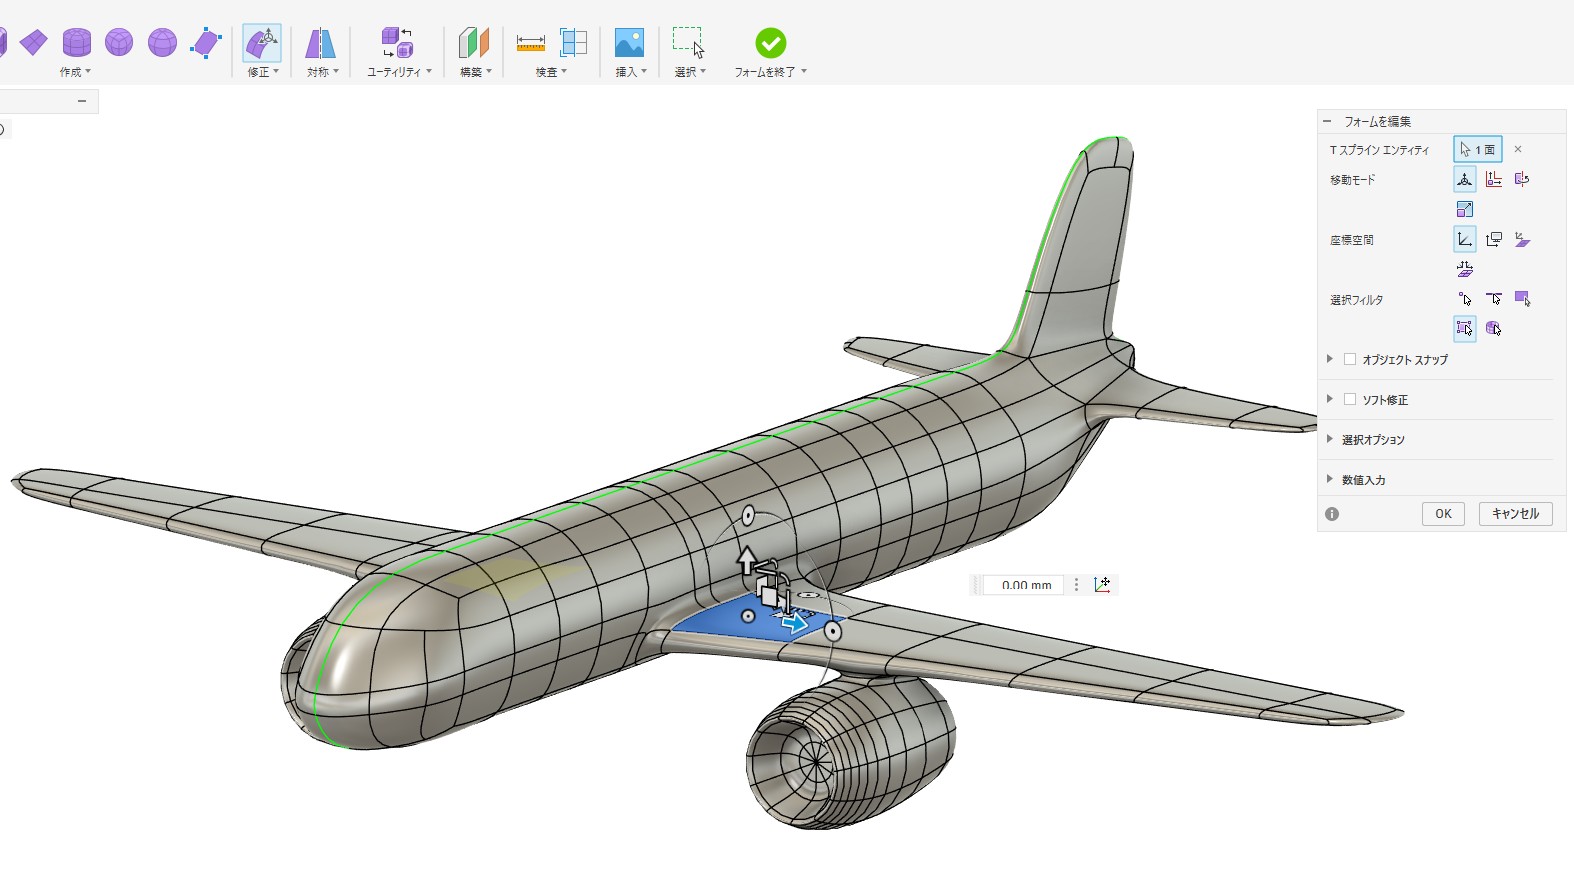The image size is (1574, 885).
Task: Enable the ソフト修正 checkbox
Action: click(x=1350, y=399)
